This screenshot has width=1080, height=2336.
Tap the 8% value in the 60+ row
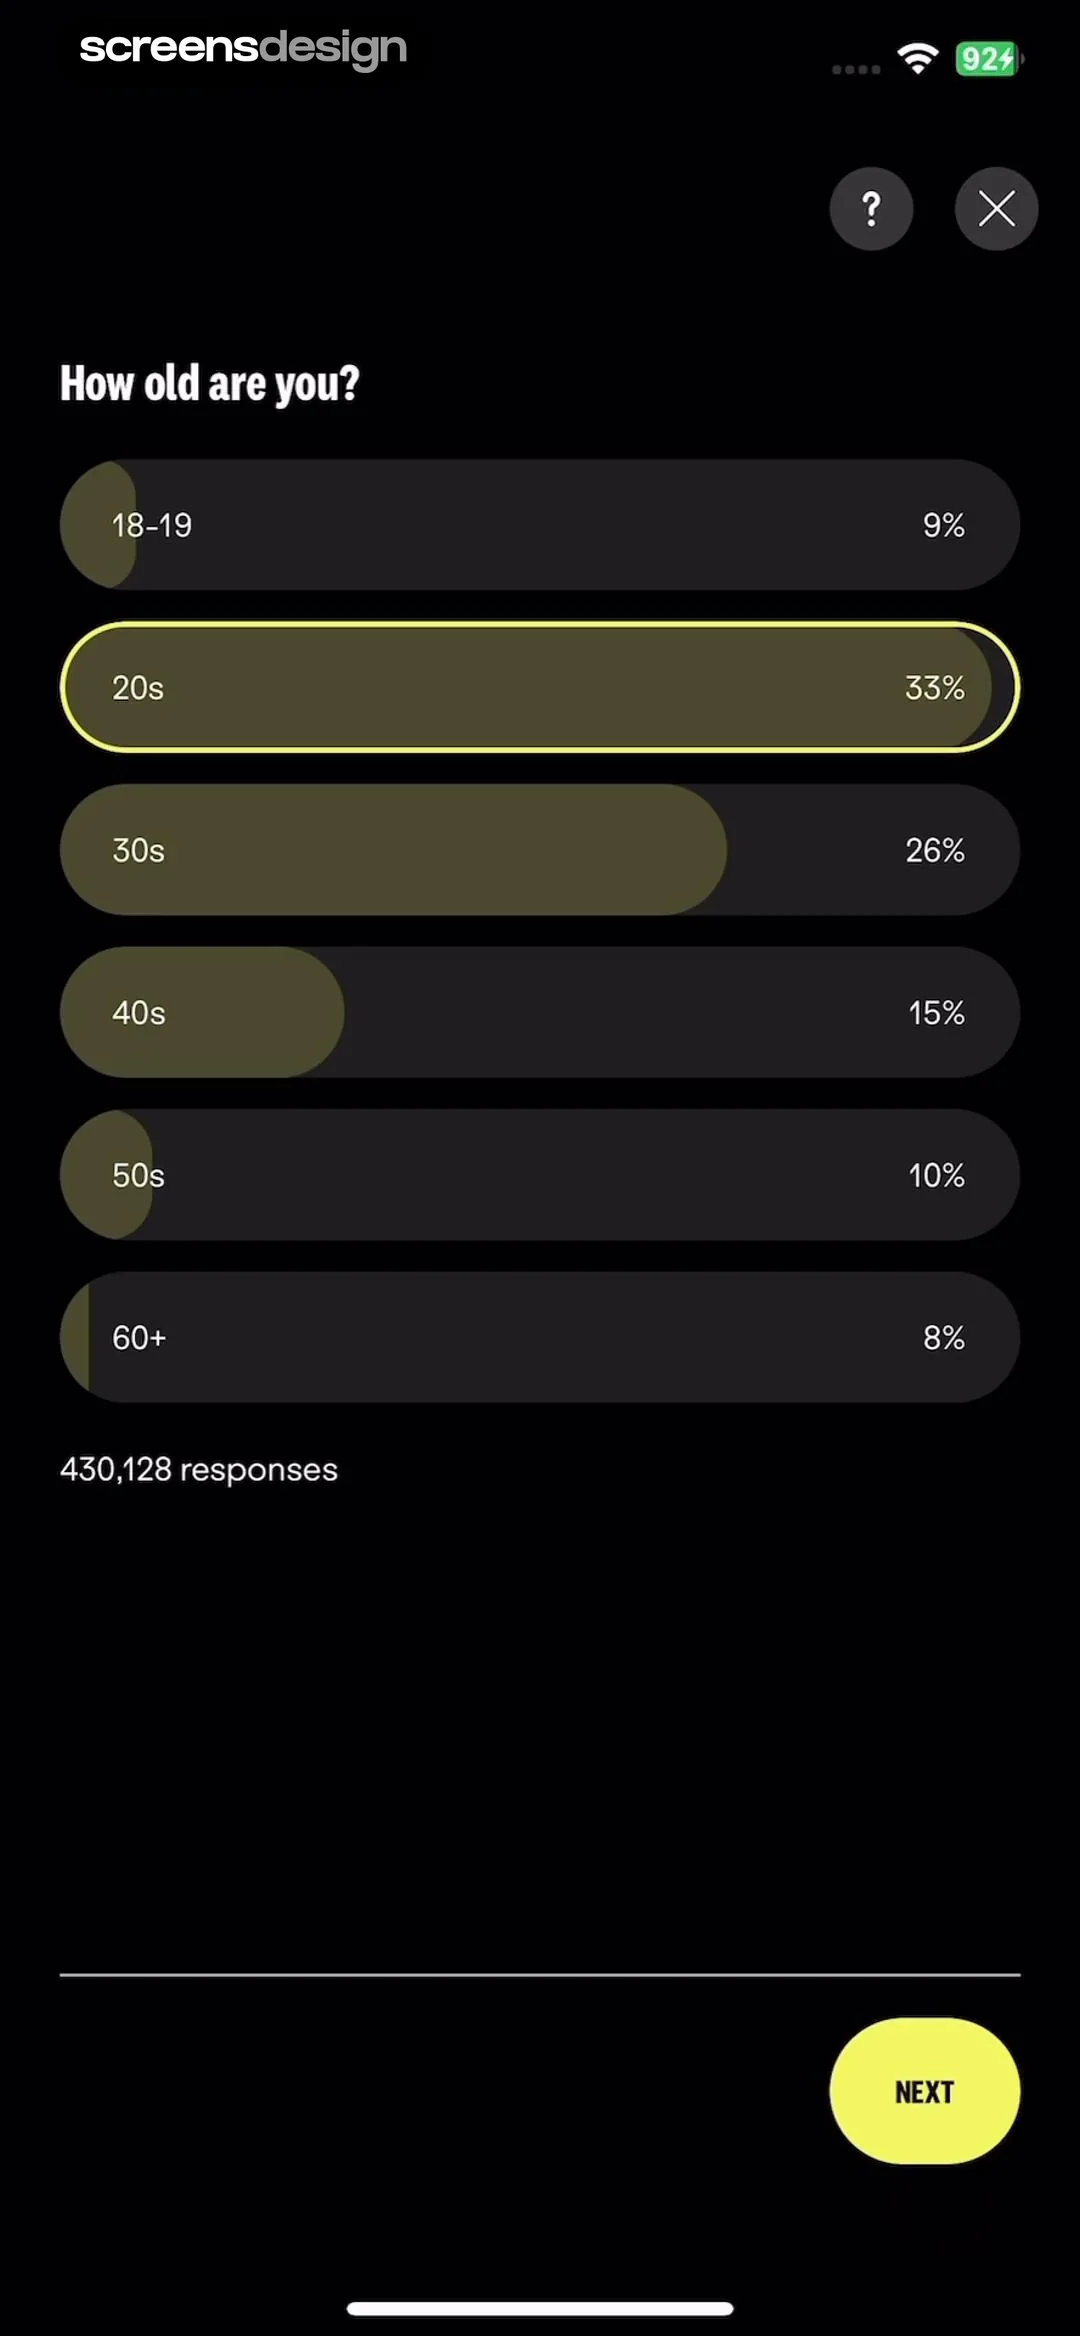coord(943,1338)
